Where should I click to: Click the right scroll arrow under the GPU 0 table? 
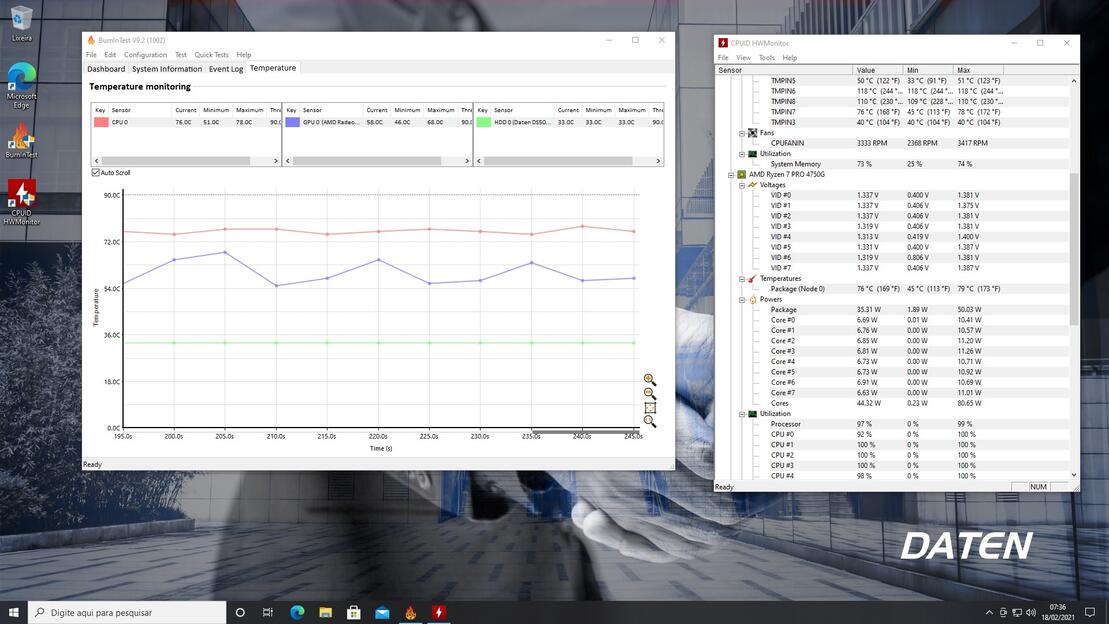(x=467, y=161)
